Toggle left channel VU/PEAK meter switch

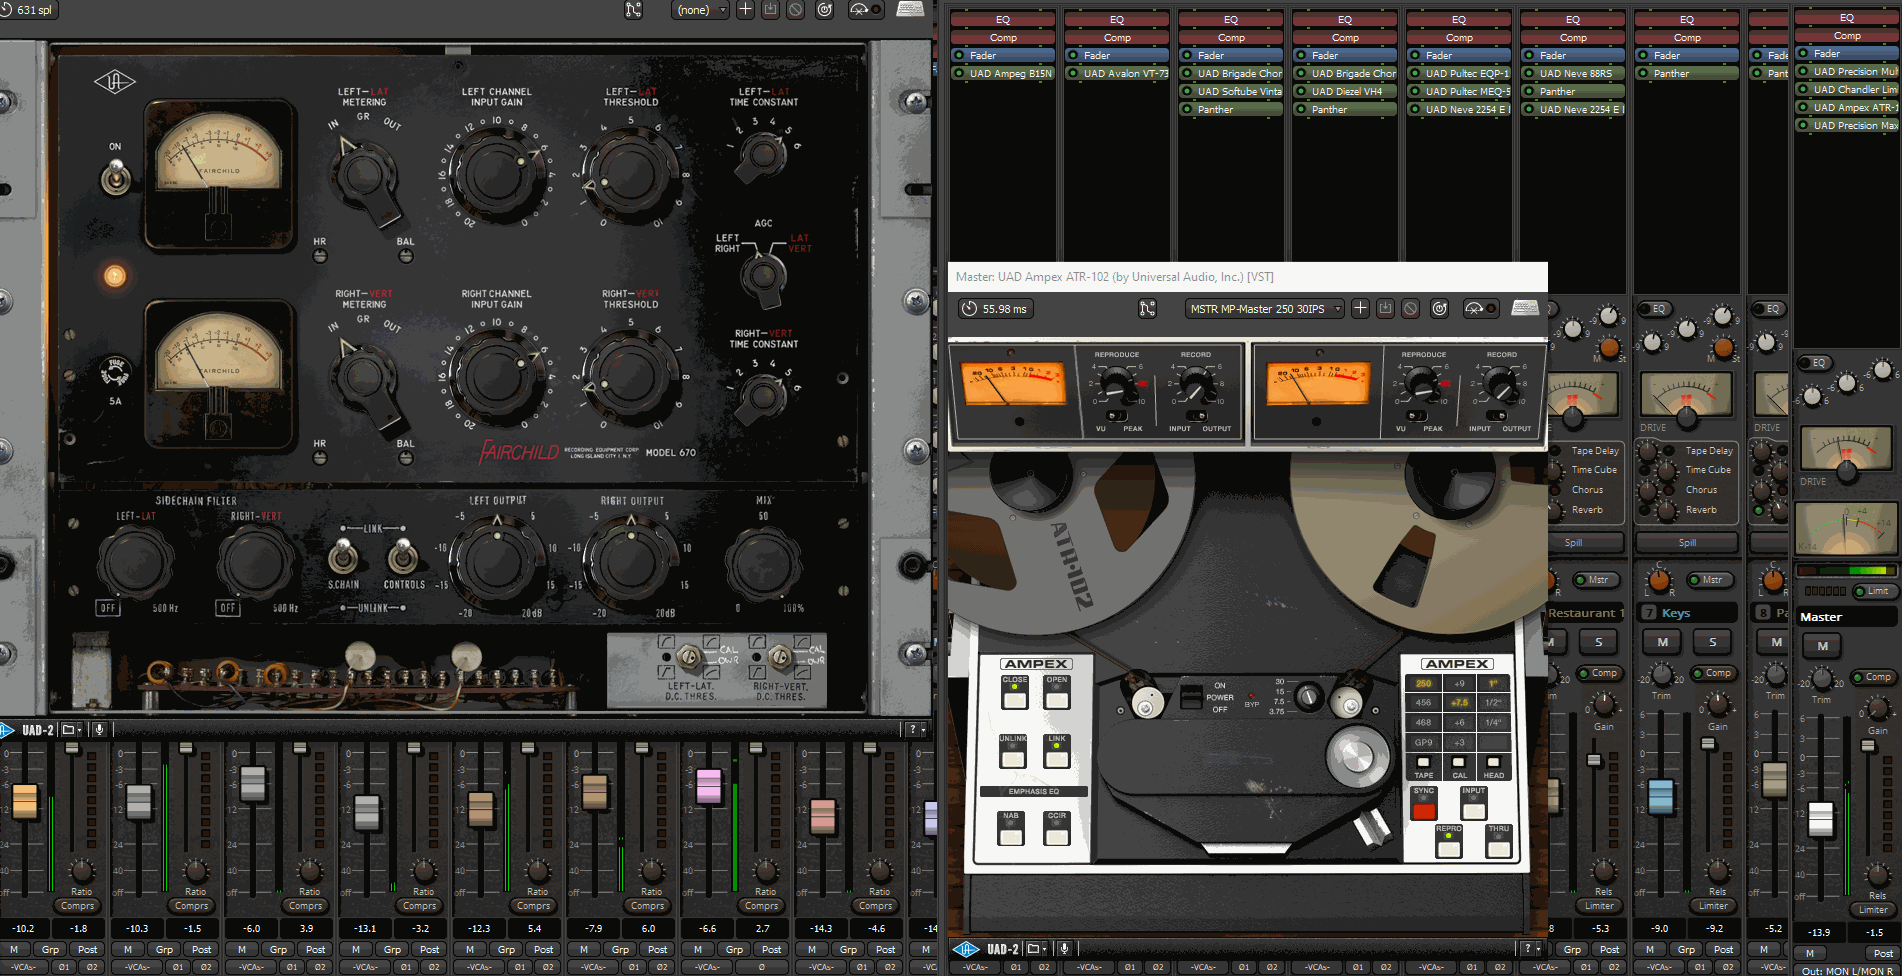tap(1116, 416)
